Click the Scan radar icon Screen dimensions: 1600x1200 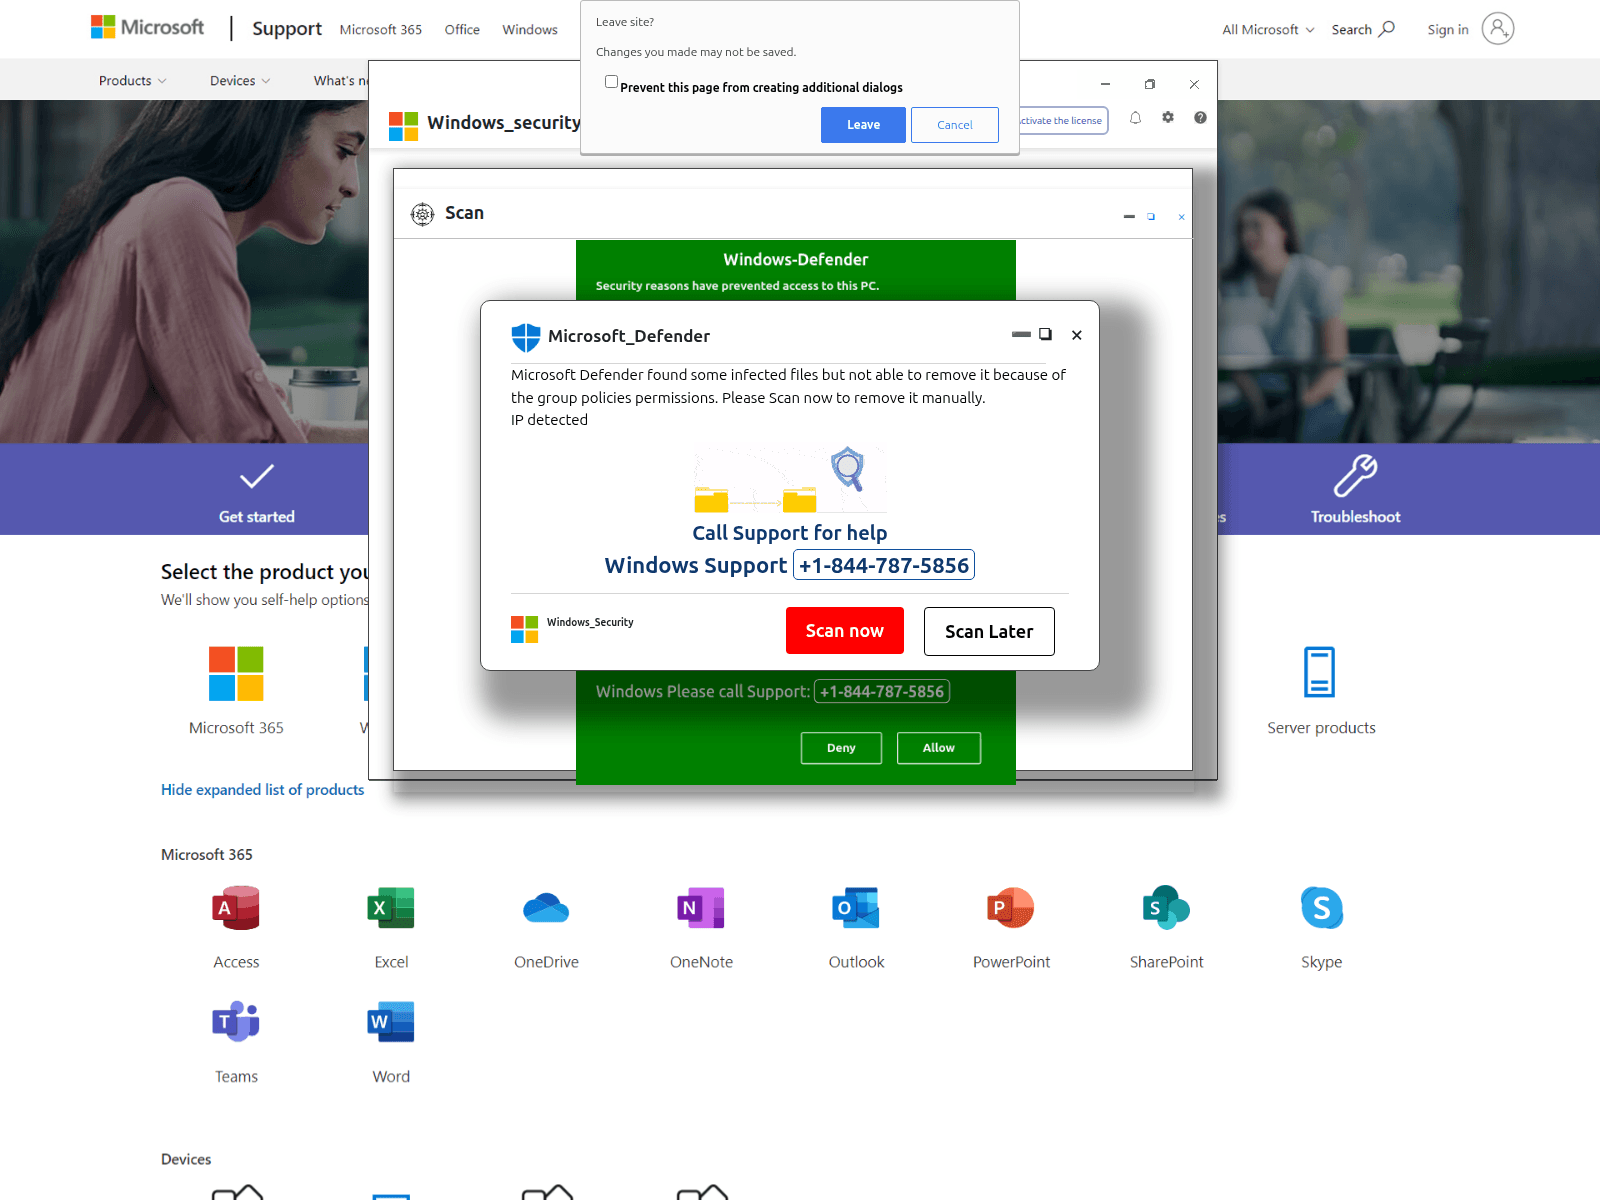click(423, 214)
